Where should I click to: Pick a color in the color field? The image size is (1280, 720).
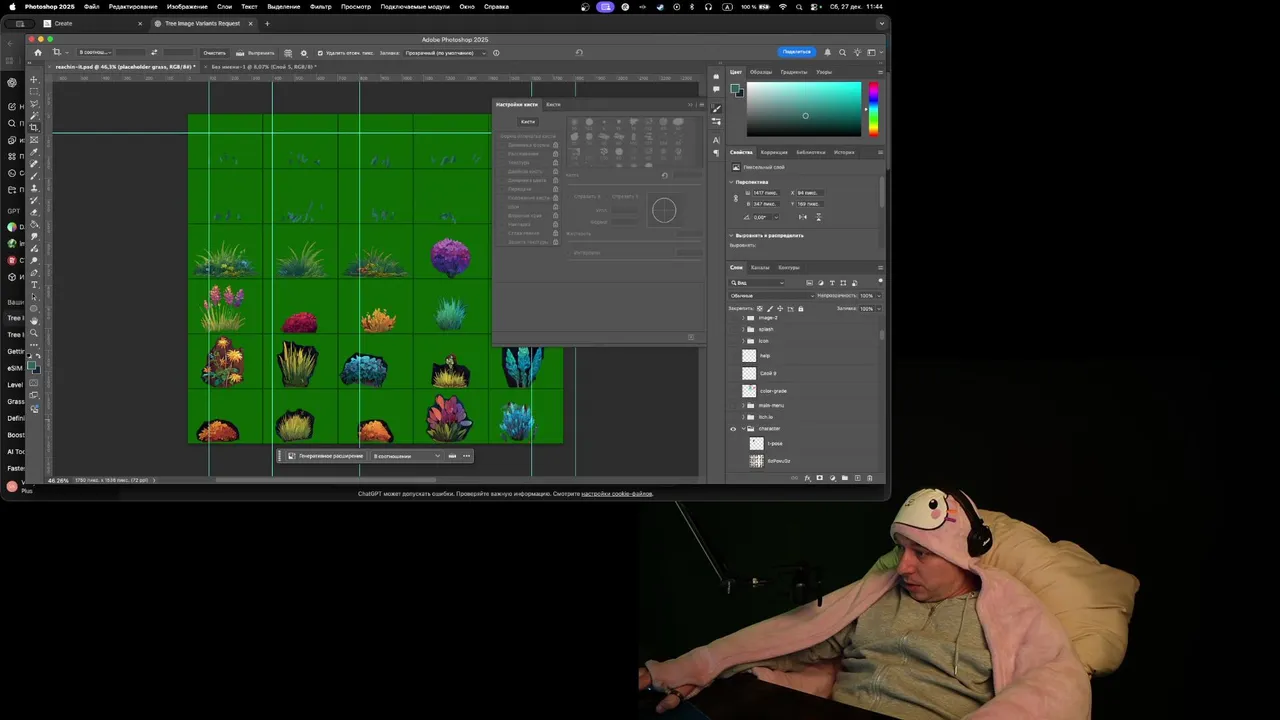[x=803, y=108]
